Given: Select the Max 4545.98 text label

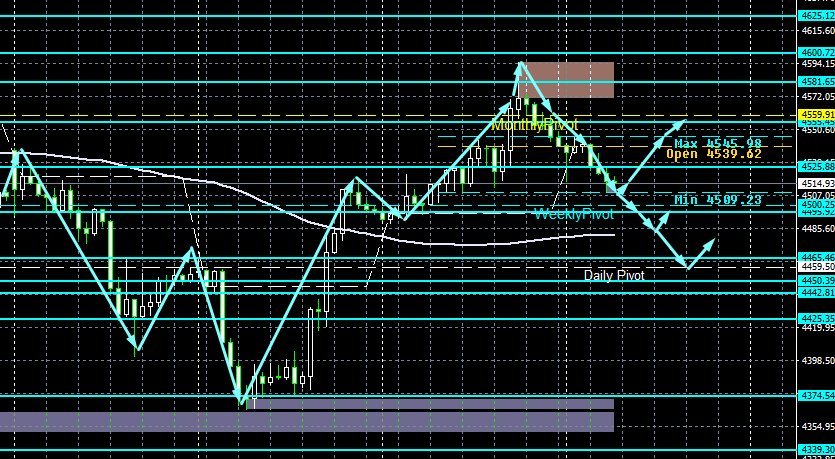Looking at the screenshot, I should tap(718, 143).
